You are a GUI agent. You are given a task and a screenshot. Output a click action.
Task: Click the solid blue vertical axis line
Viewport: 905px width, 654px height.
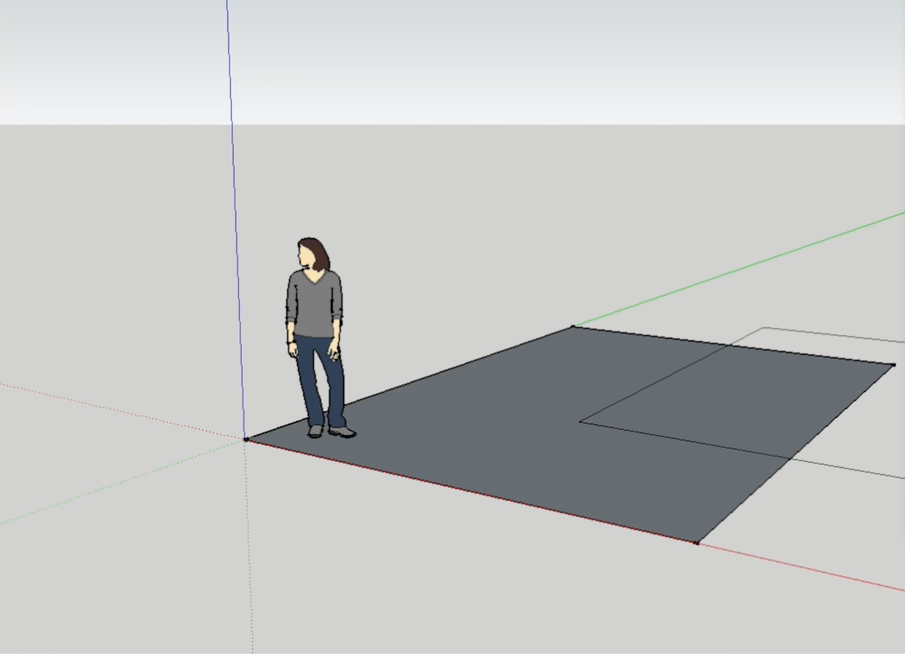234,200
